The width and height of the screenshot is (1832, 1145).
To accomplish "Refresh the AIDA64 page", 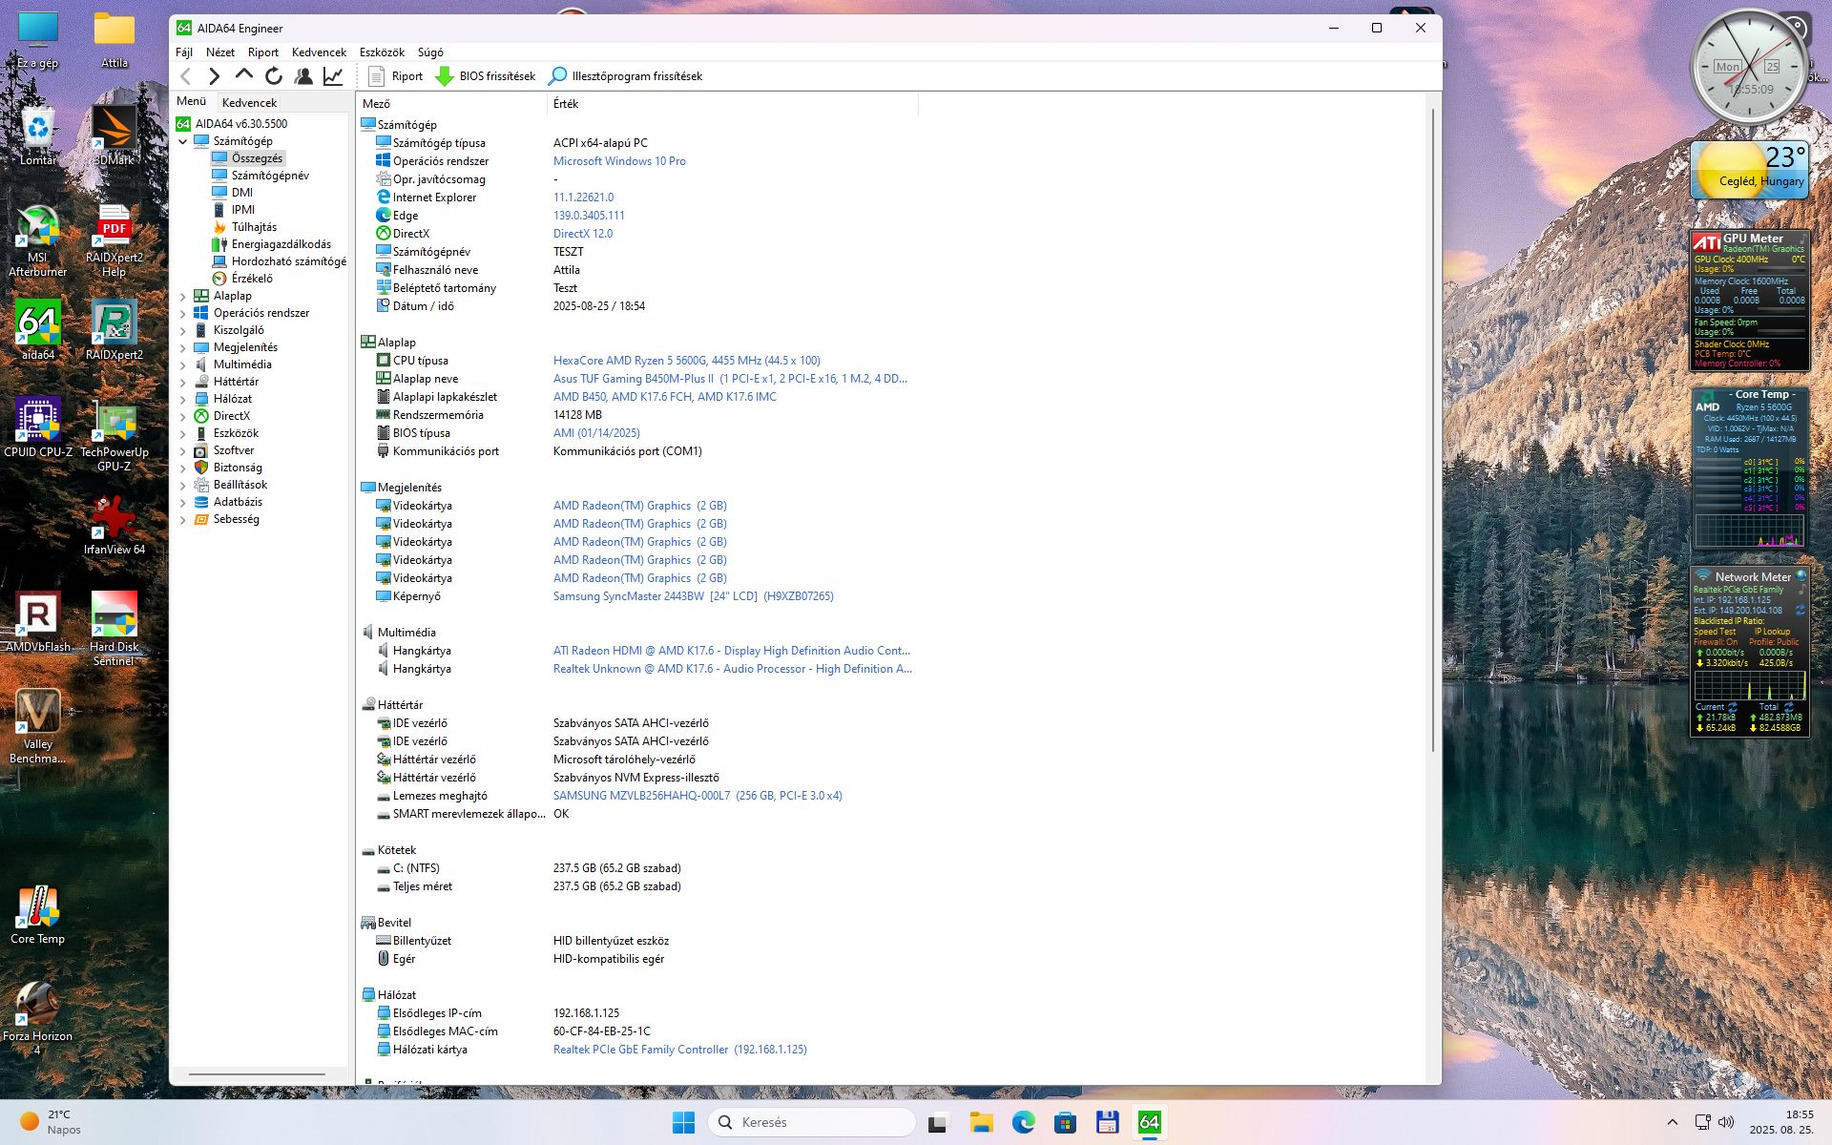I will (x=273, y=76).
